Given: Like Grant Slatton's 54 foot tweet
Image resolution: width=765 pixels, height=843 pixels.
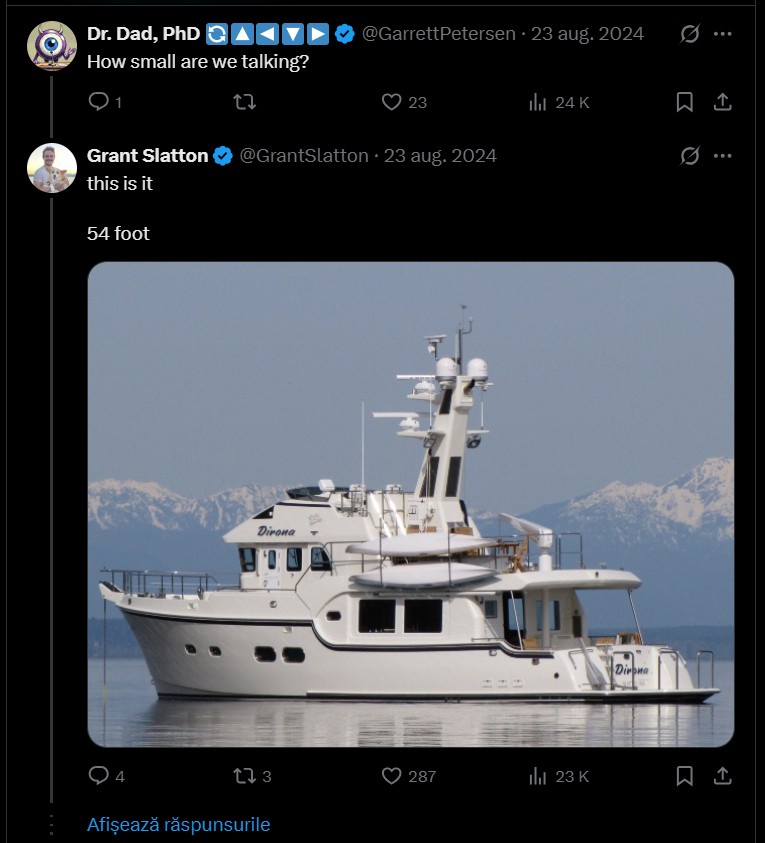Looking at the screenshot, I should click(x=392, y=776).
